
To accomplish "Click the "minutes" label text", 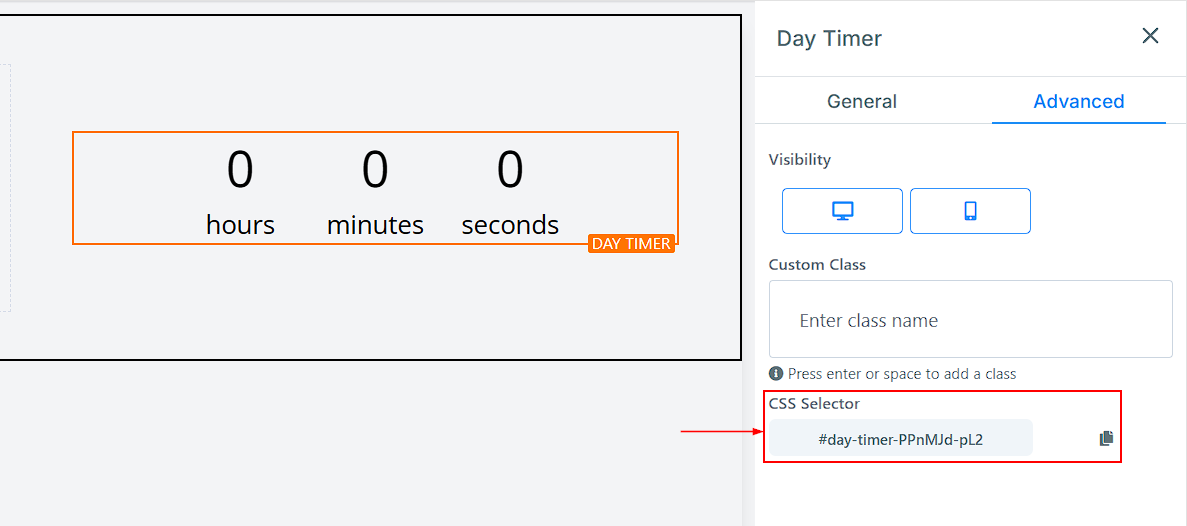I will coord(375,225).
